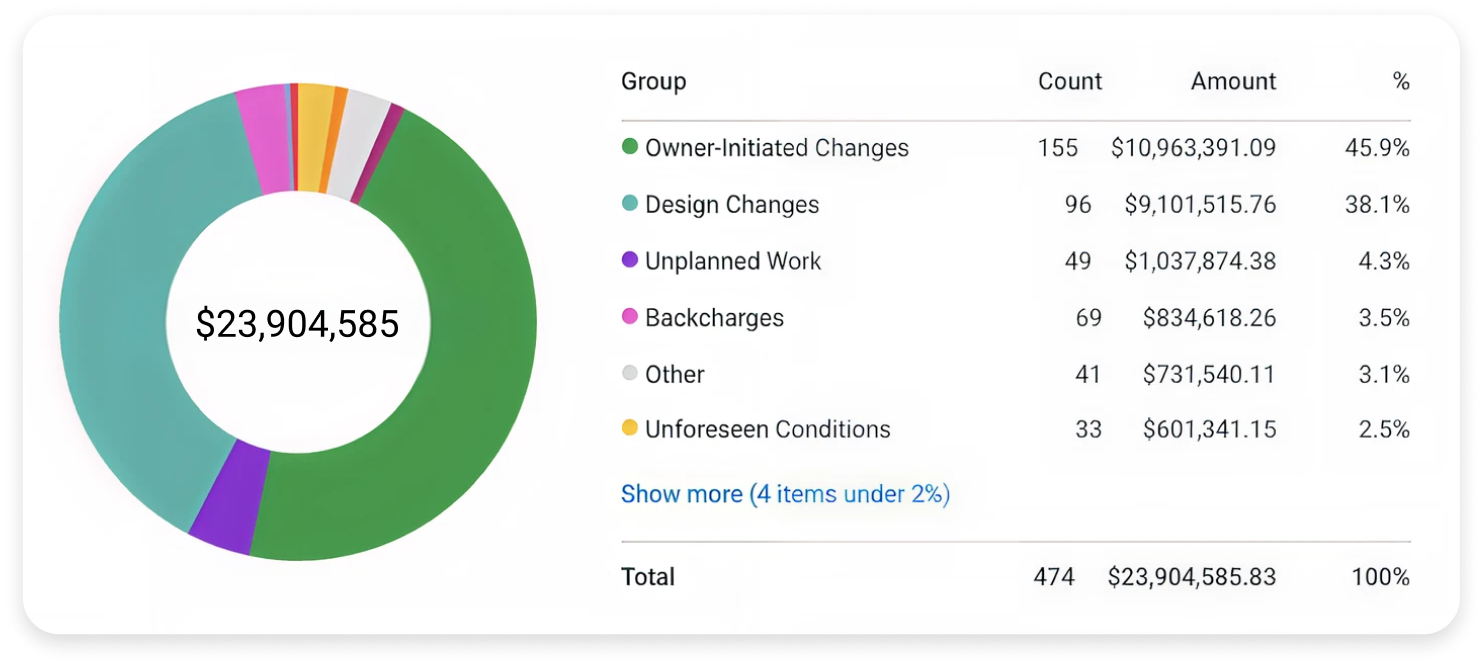Click the Backcharges amount $834,618.26
The height and width of the screenshot is (666, 1483).
coord(1209,318)
